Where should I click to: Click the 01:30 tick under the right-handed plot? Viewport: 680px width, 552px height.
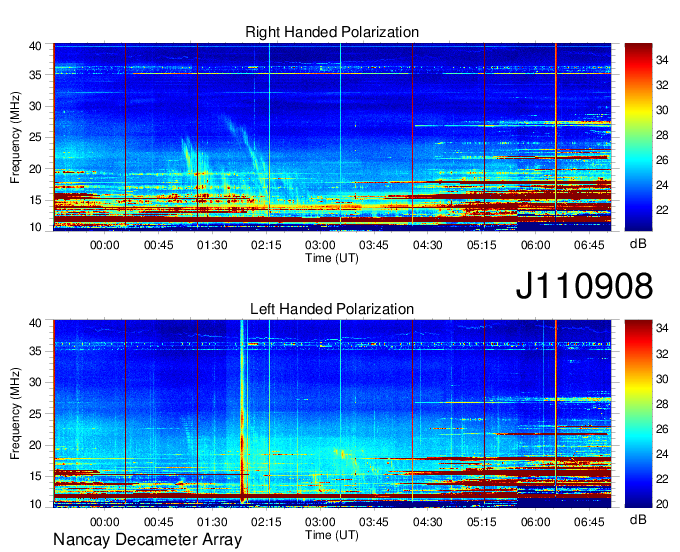pos(212,245)
